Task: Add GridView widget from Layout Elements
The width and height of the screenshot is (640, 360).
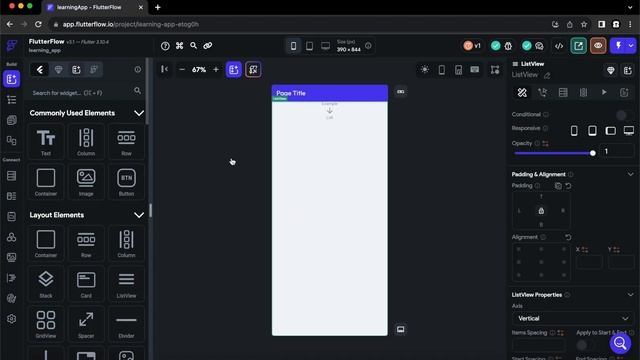Action: 46,324
